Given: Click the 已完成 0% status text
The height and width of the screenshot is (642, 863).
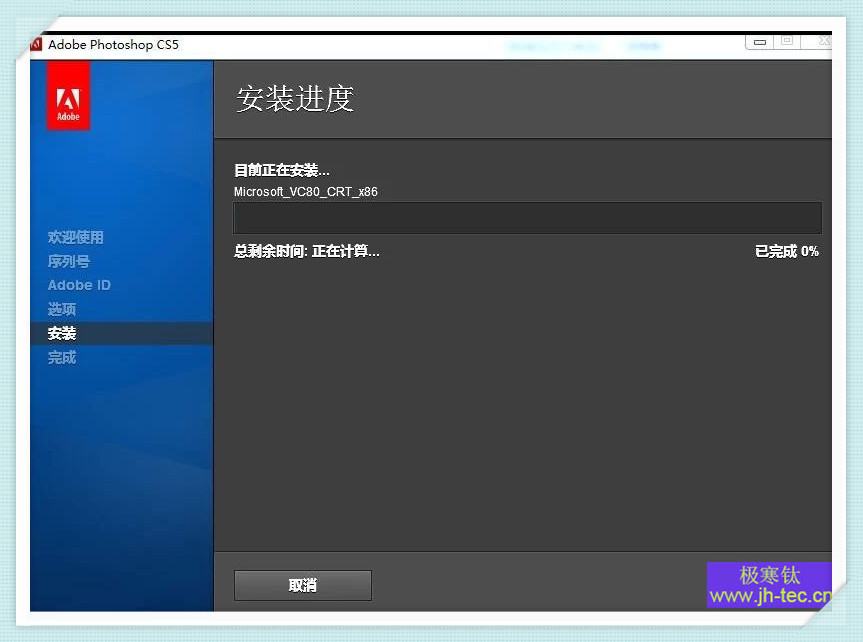Looking at the screenshot, I should (x=786, y=252).
